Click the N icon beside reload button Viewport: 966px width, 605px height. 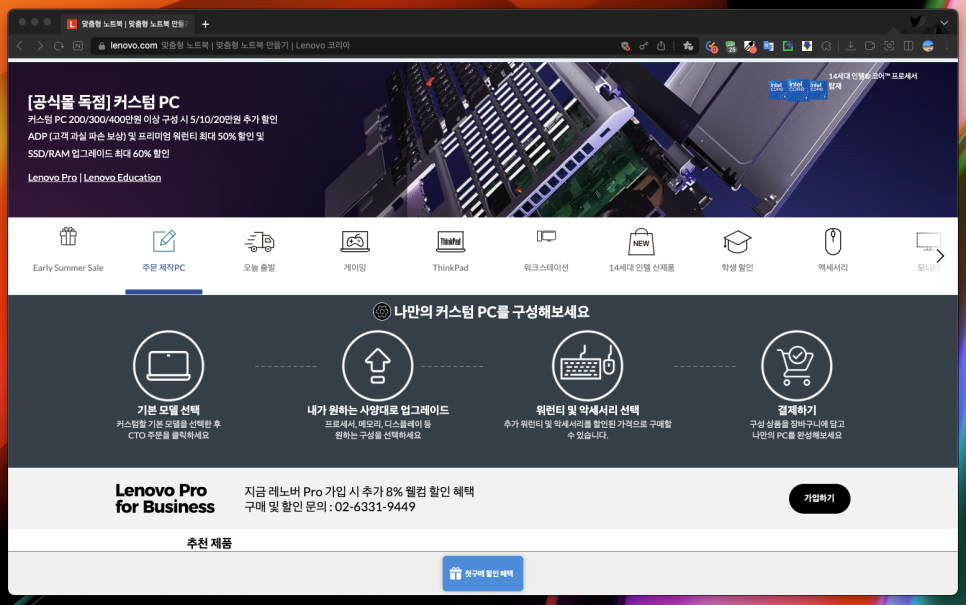[78, 46]
